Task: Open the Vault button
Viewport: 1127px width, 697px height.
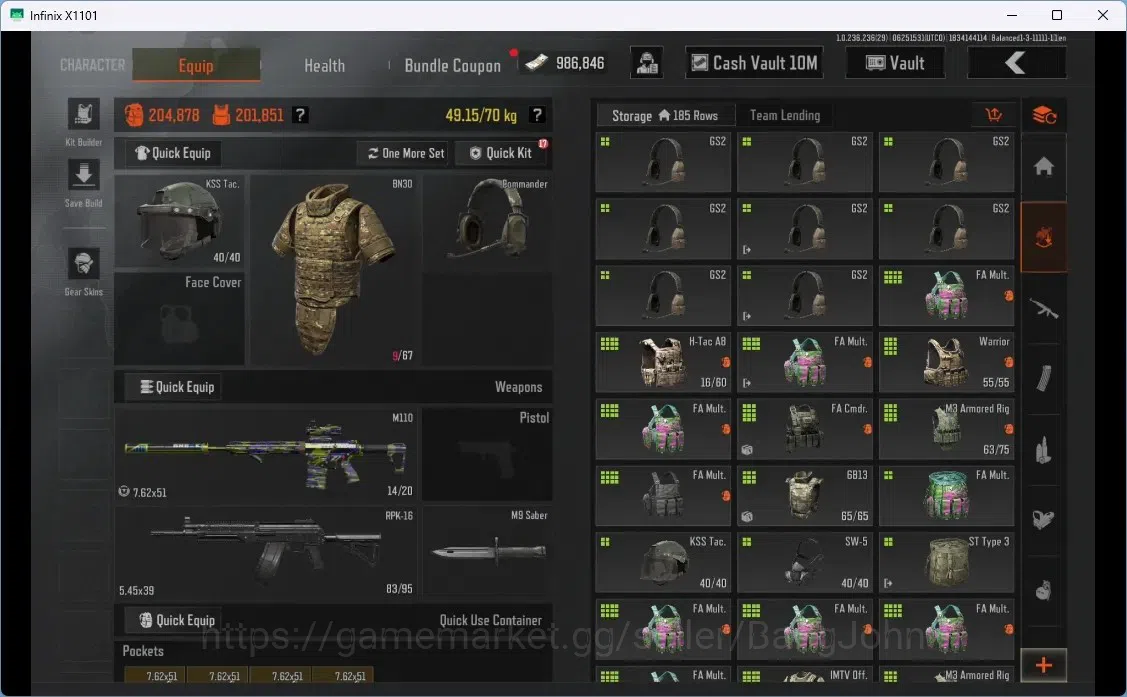Action: (895, 63)
